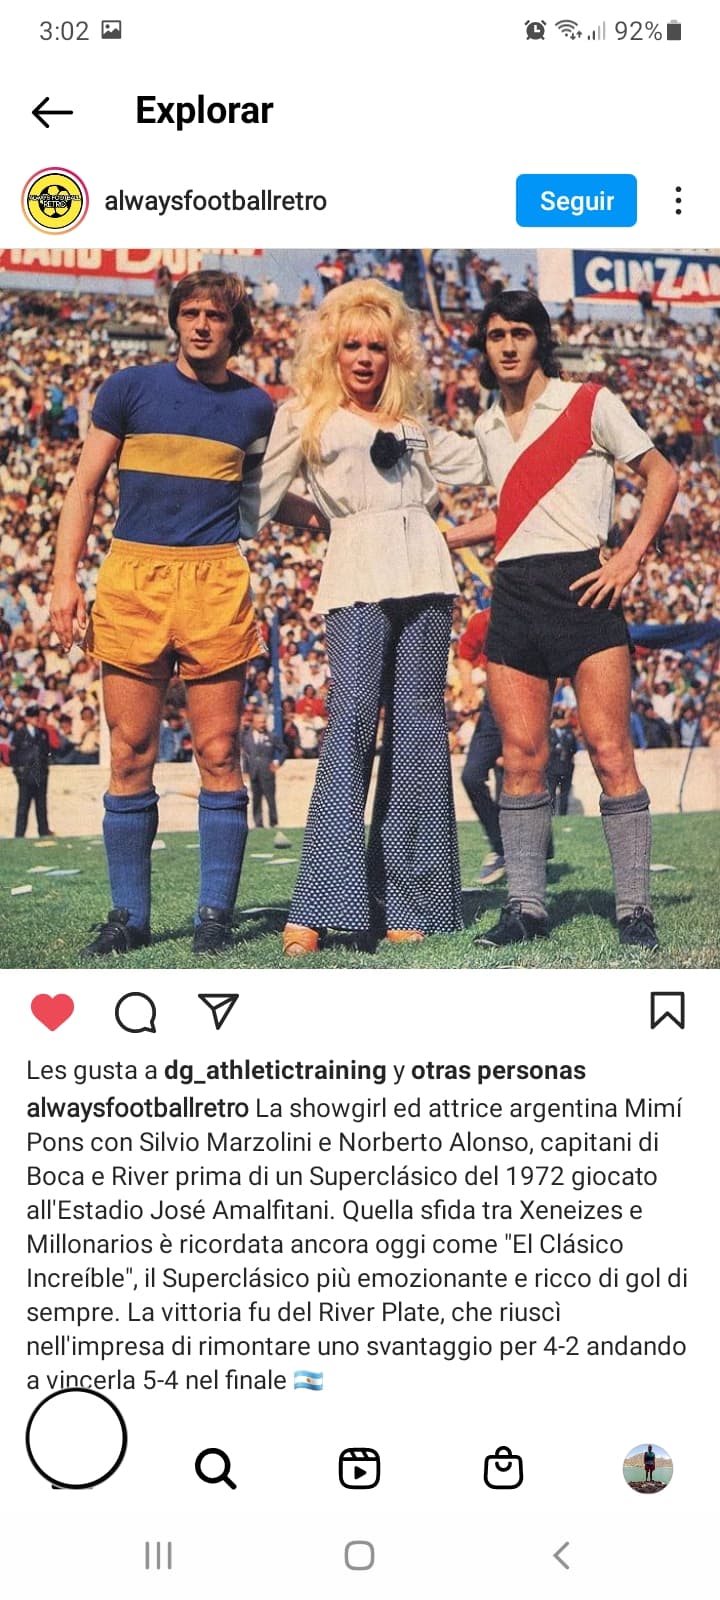Open dg_athletictraining from likes line

pos(275,1070)
